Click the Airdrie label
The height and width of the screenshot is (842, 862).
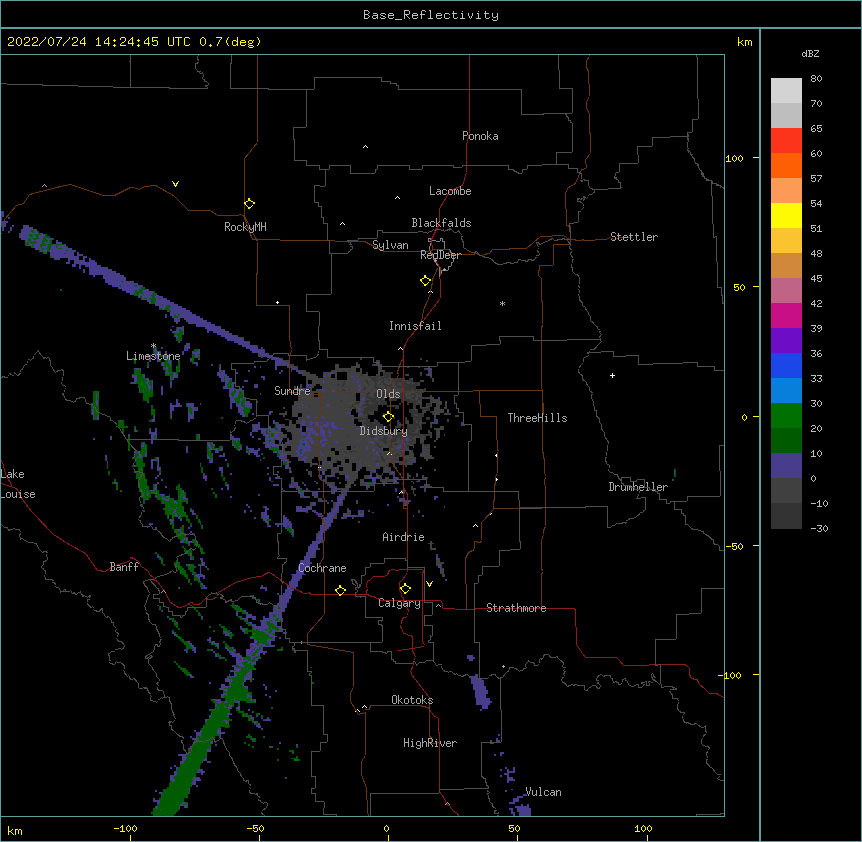click(x=404, y=537)
